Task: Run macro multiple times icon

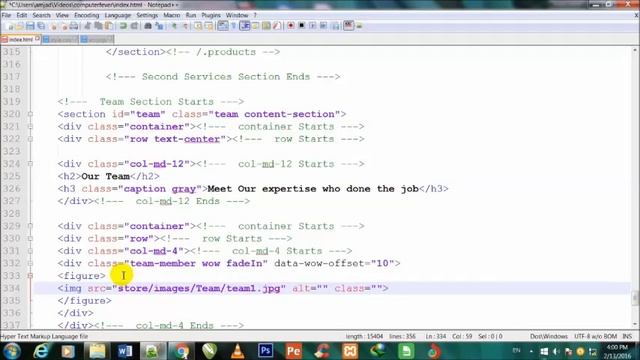Action: pyautogui.click(x=323, y=26)
